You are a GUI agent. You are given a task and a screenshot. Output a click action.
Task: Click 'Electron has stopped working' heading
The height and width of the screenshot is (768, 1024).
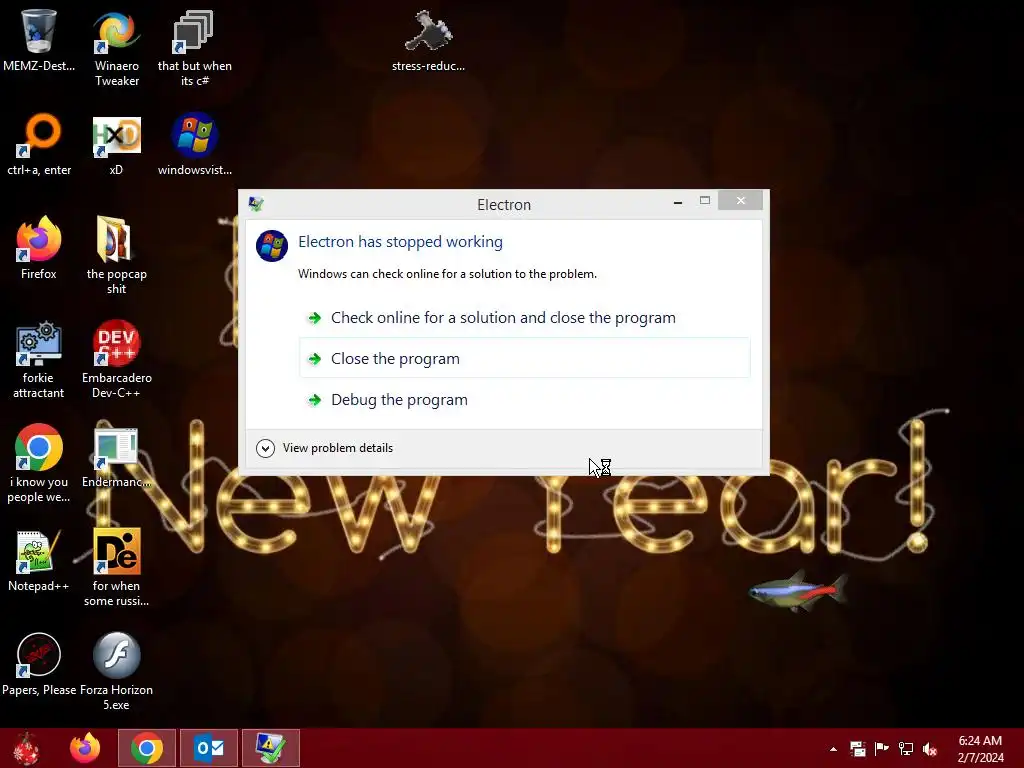(400, 242)
